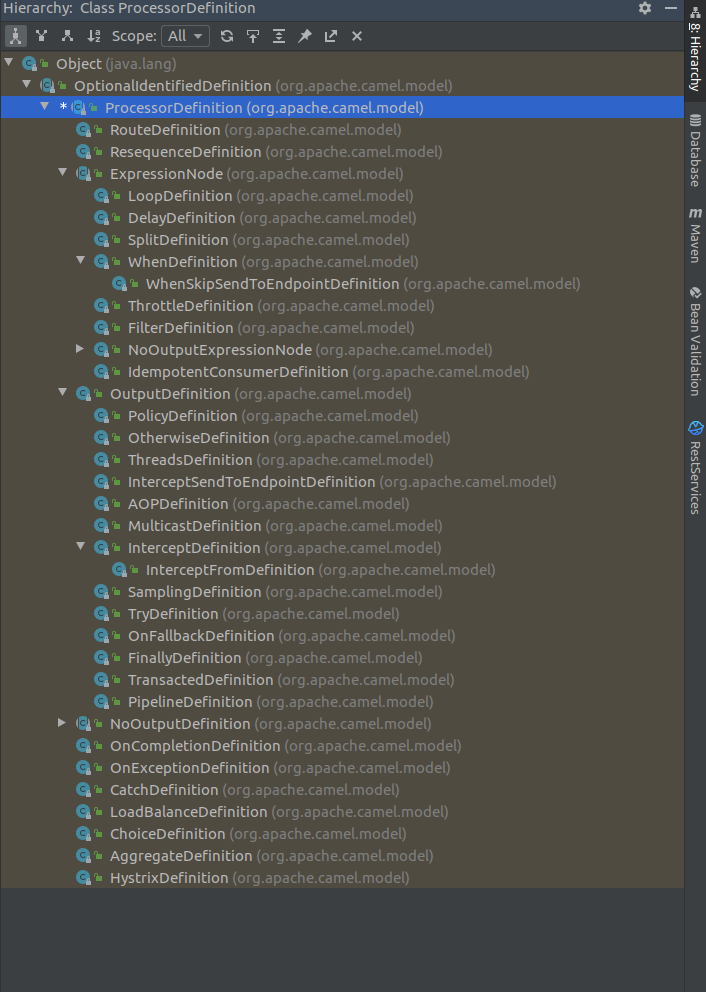Switch to Subtypes Hierarchy view

coord(68,36)
